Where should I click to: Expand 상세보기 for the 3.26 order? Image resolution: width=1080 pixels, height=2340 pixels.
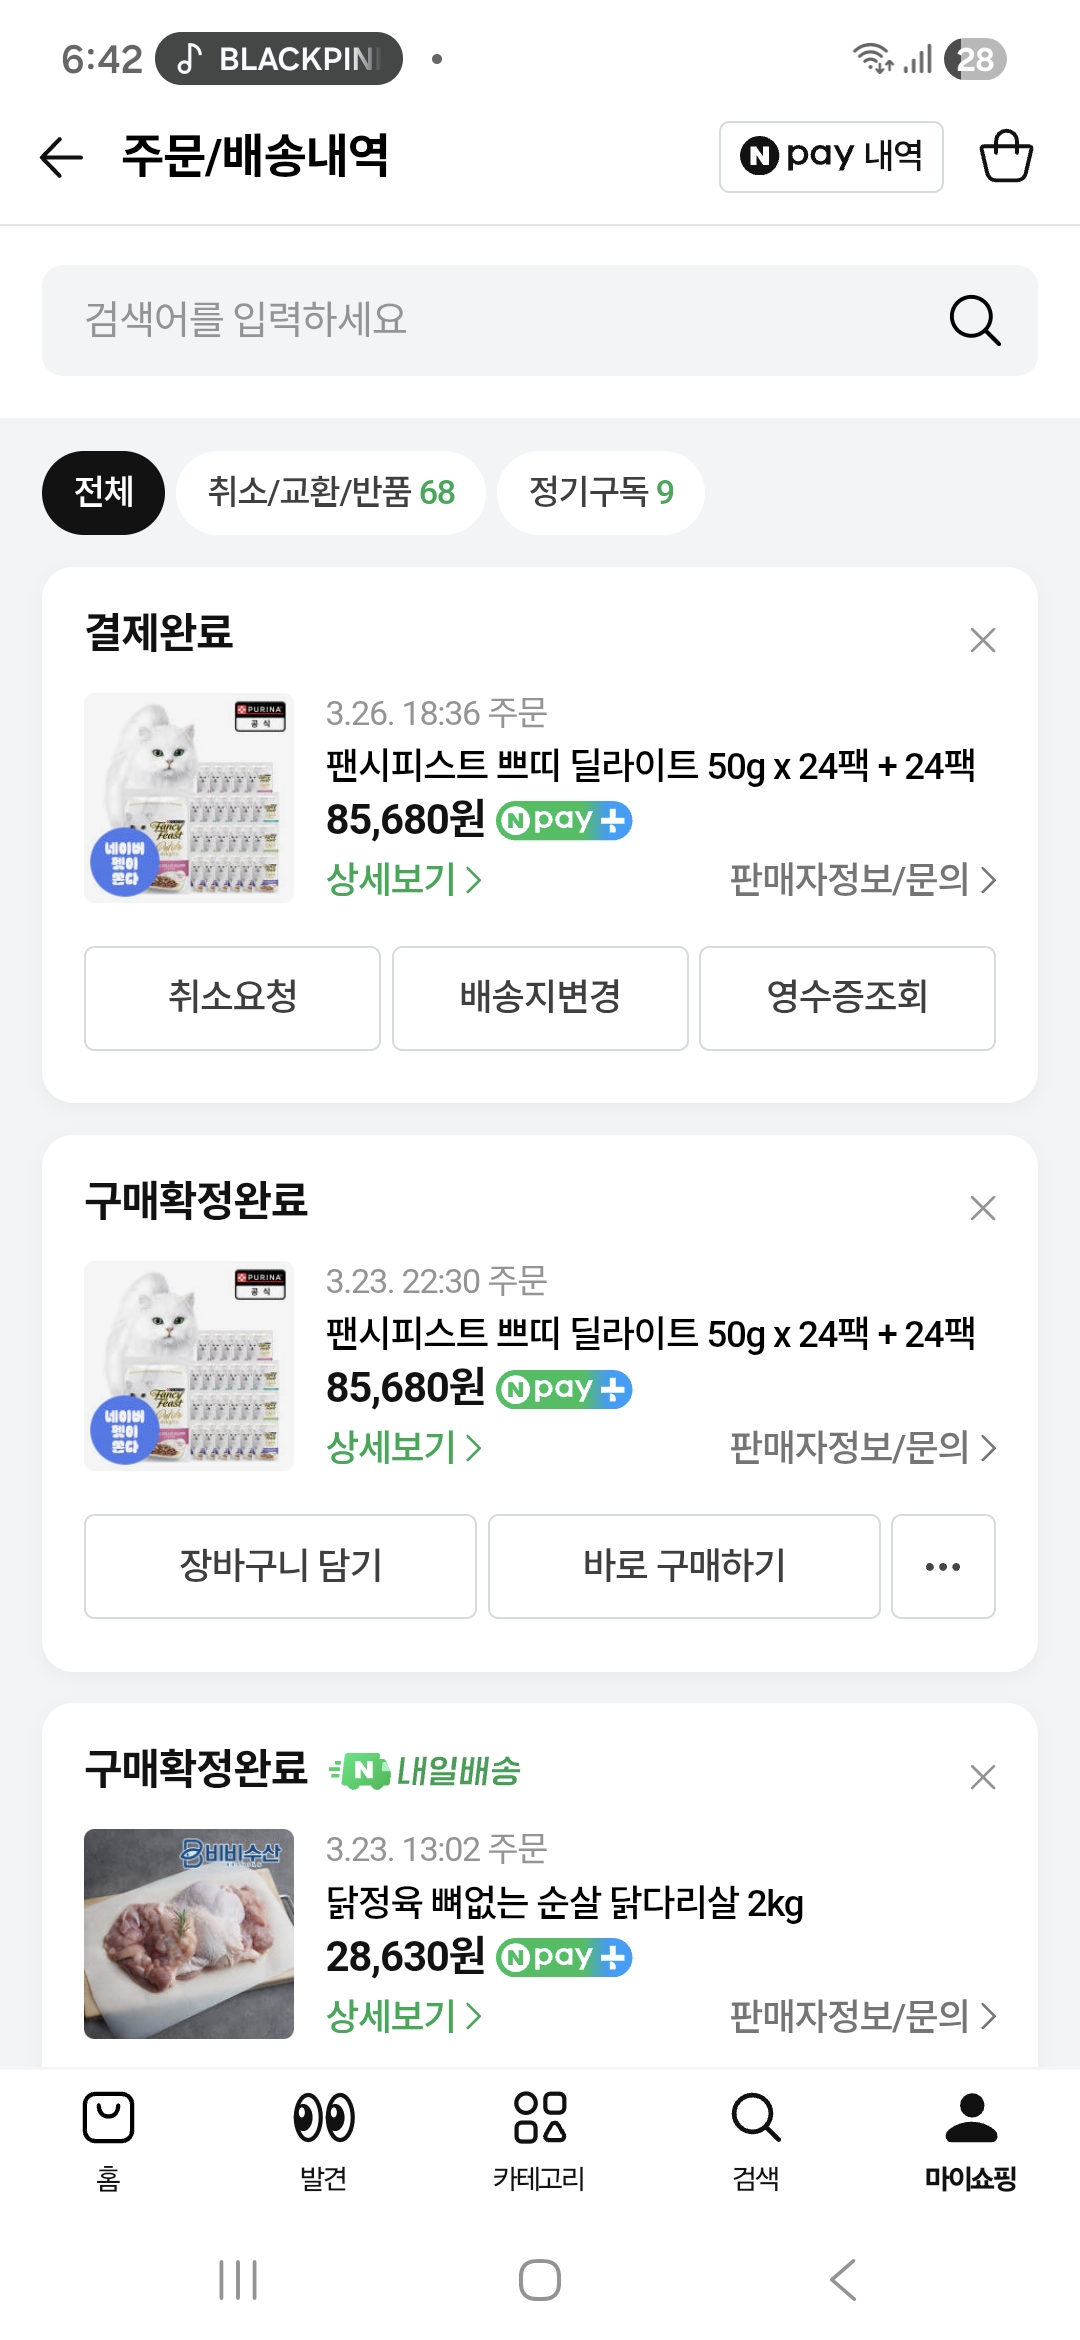404,880
